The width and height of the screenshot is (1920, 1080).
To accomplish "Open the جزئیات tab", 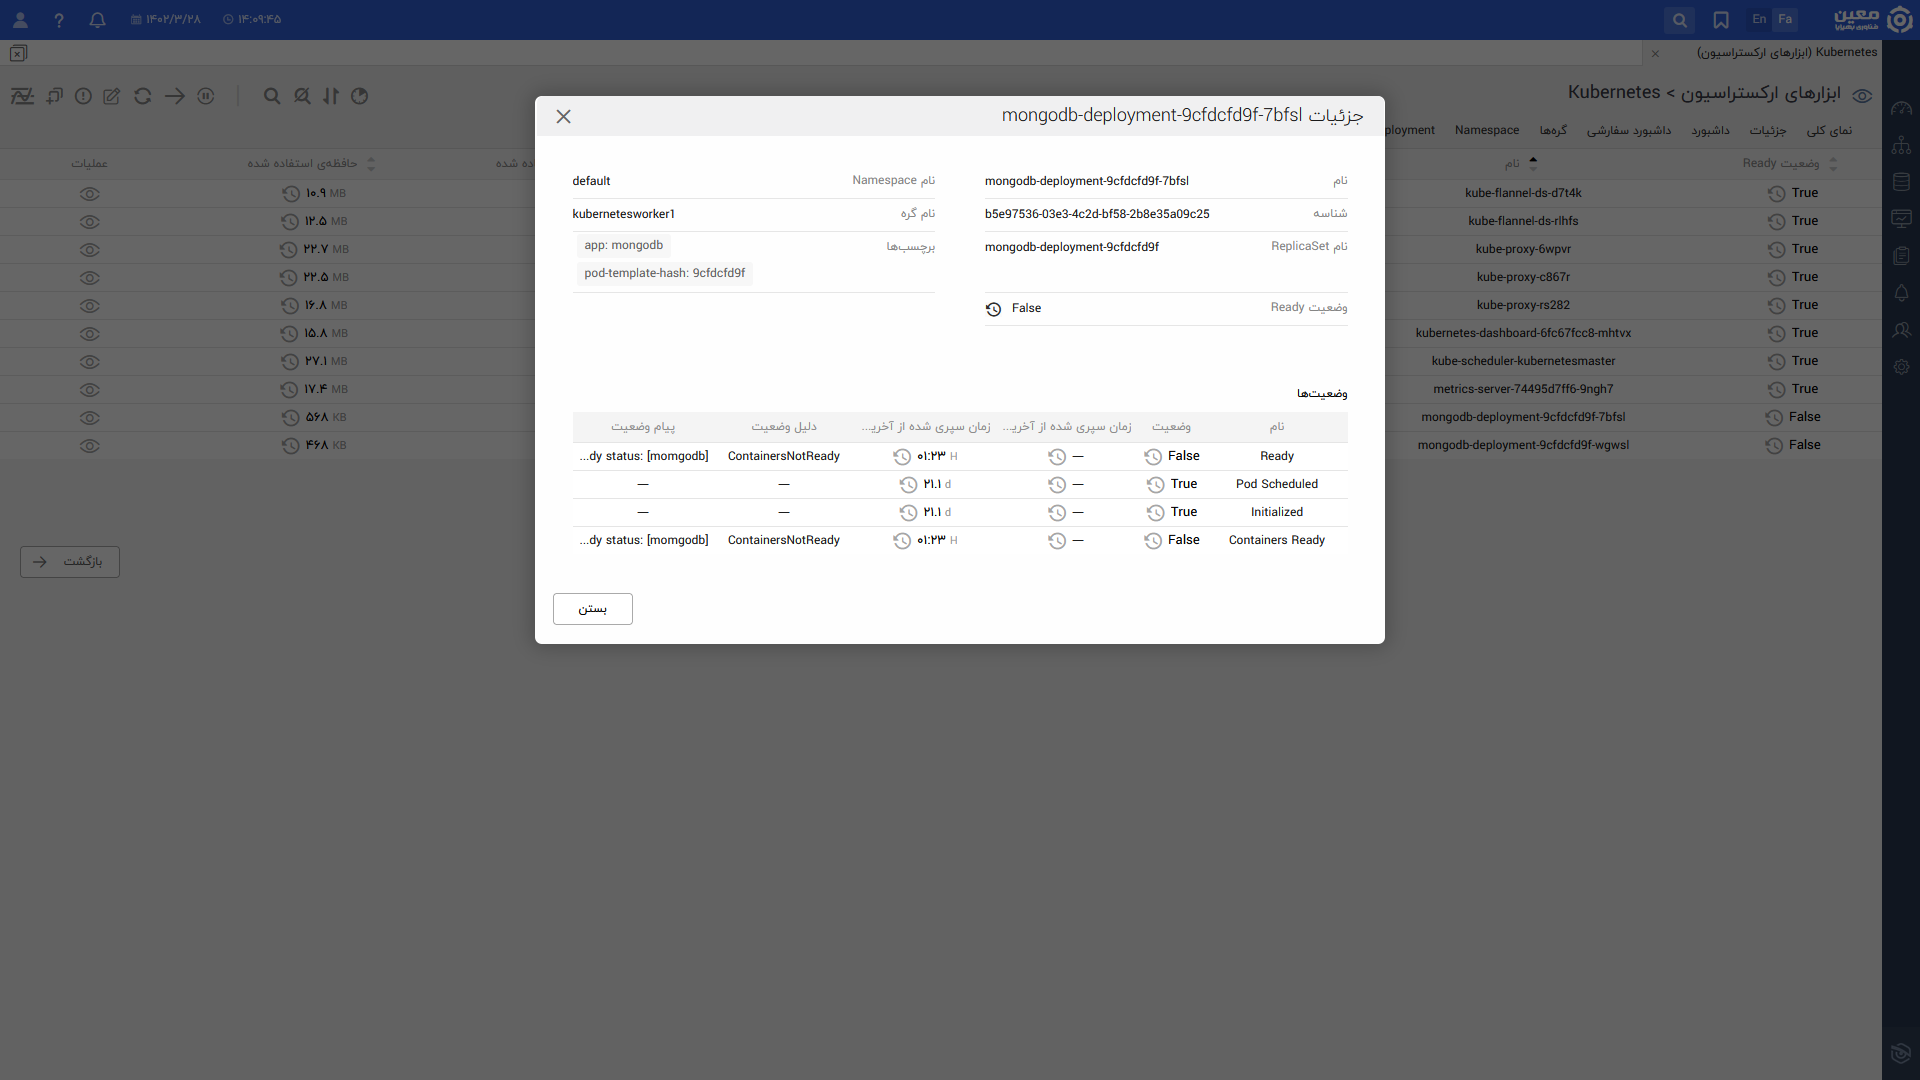I will (x=1768, y=131).
